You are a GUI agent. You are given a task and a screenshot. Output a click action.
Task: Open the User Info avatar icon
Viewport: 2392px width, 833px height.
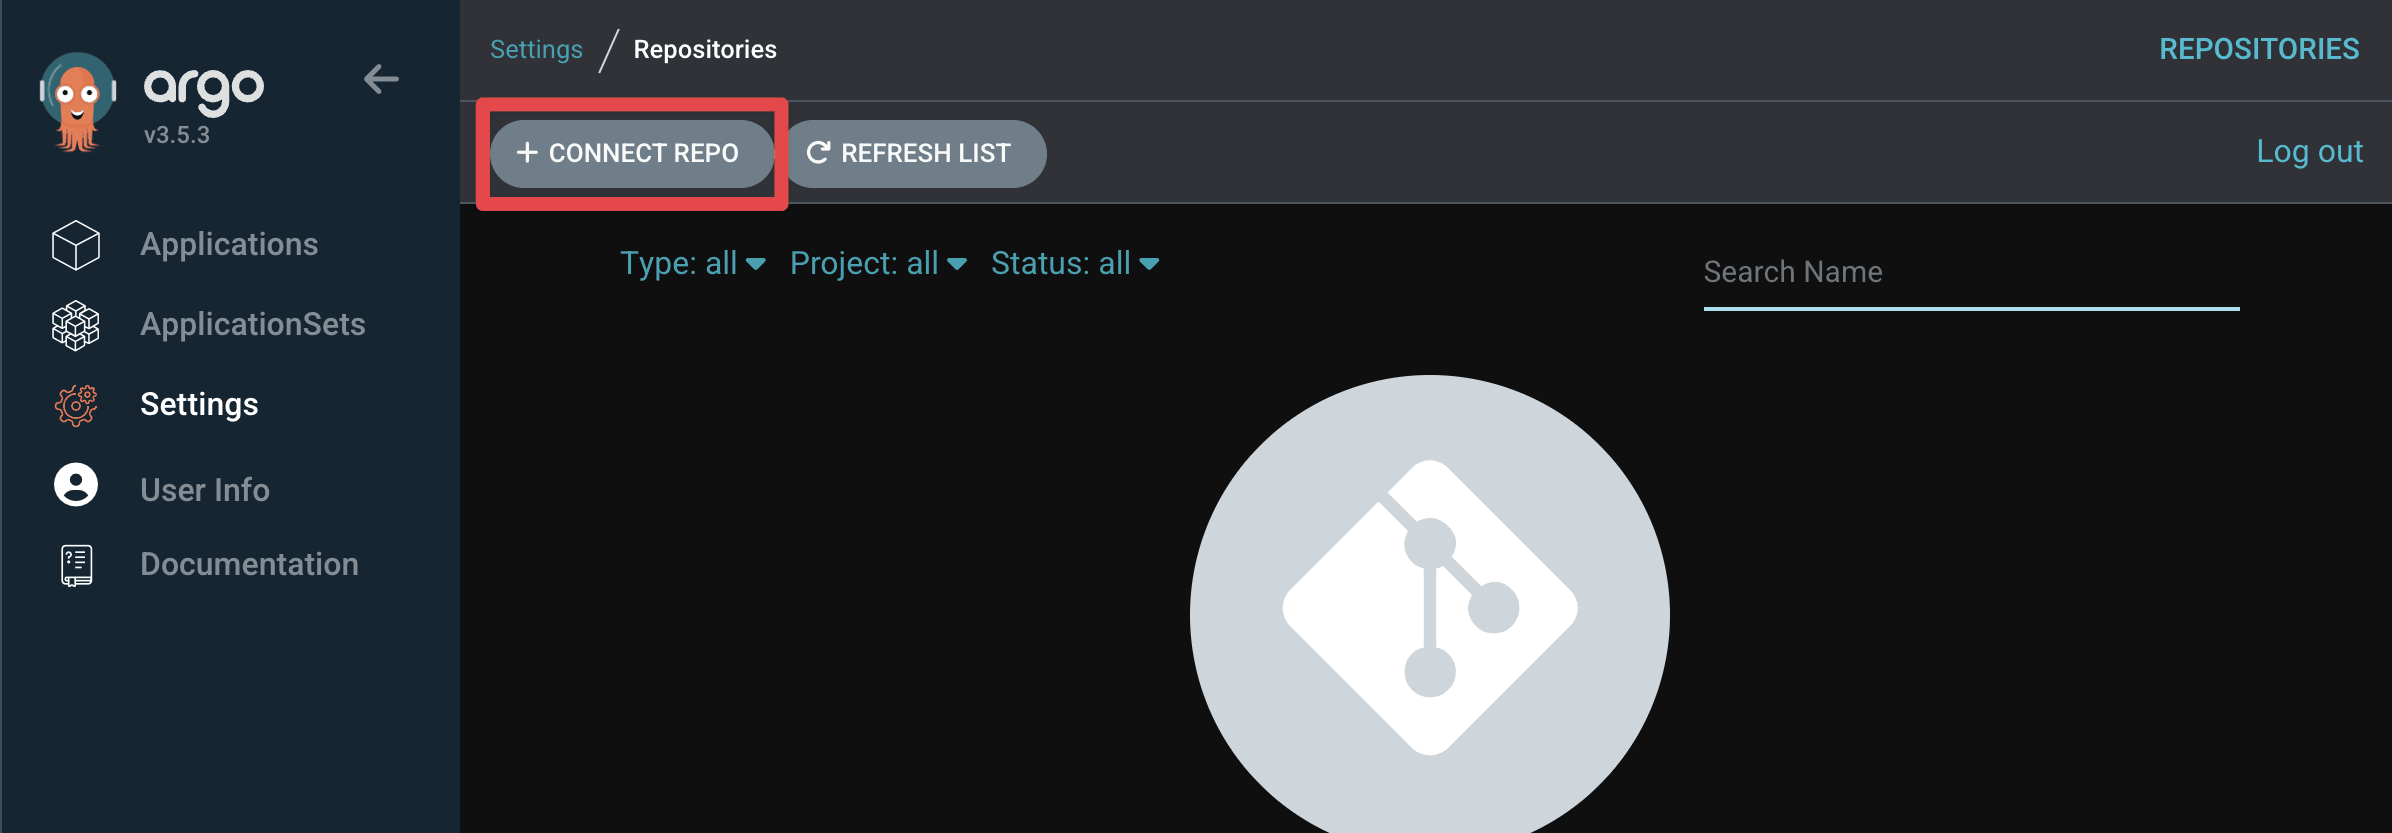click(76, 485)
